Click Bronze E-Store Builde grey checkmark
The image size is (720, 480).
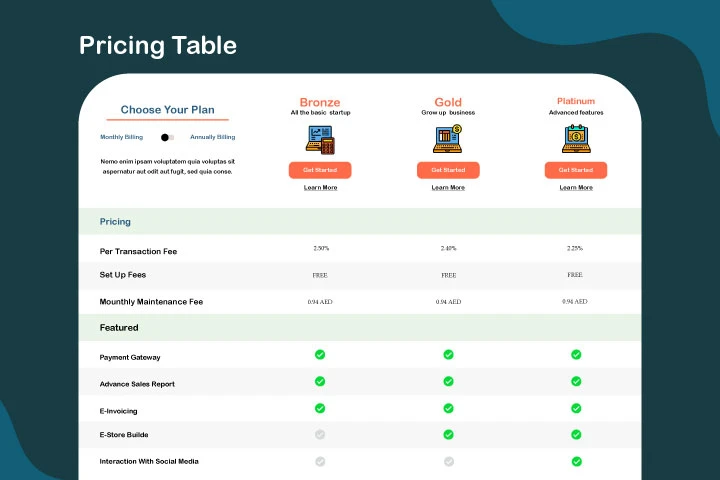tap(320, 434)
